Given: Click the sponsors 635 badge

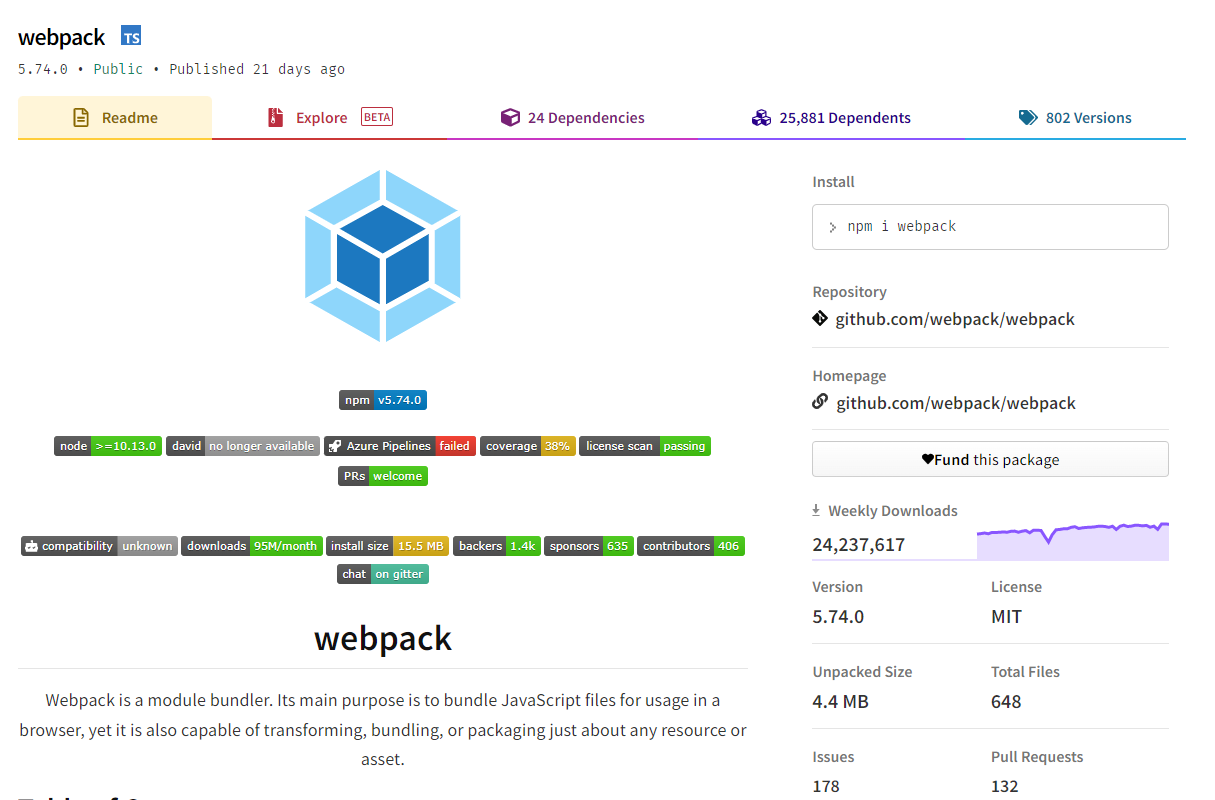Looking at the screenshot, I should (x=589, y=546).
